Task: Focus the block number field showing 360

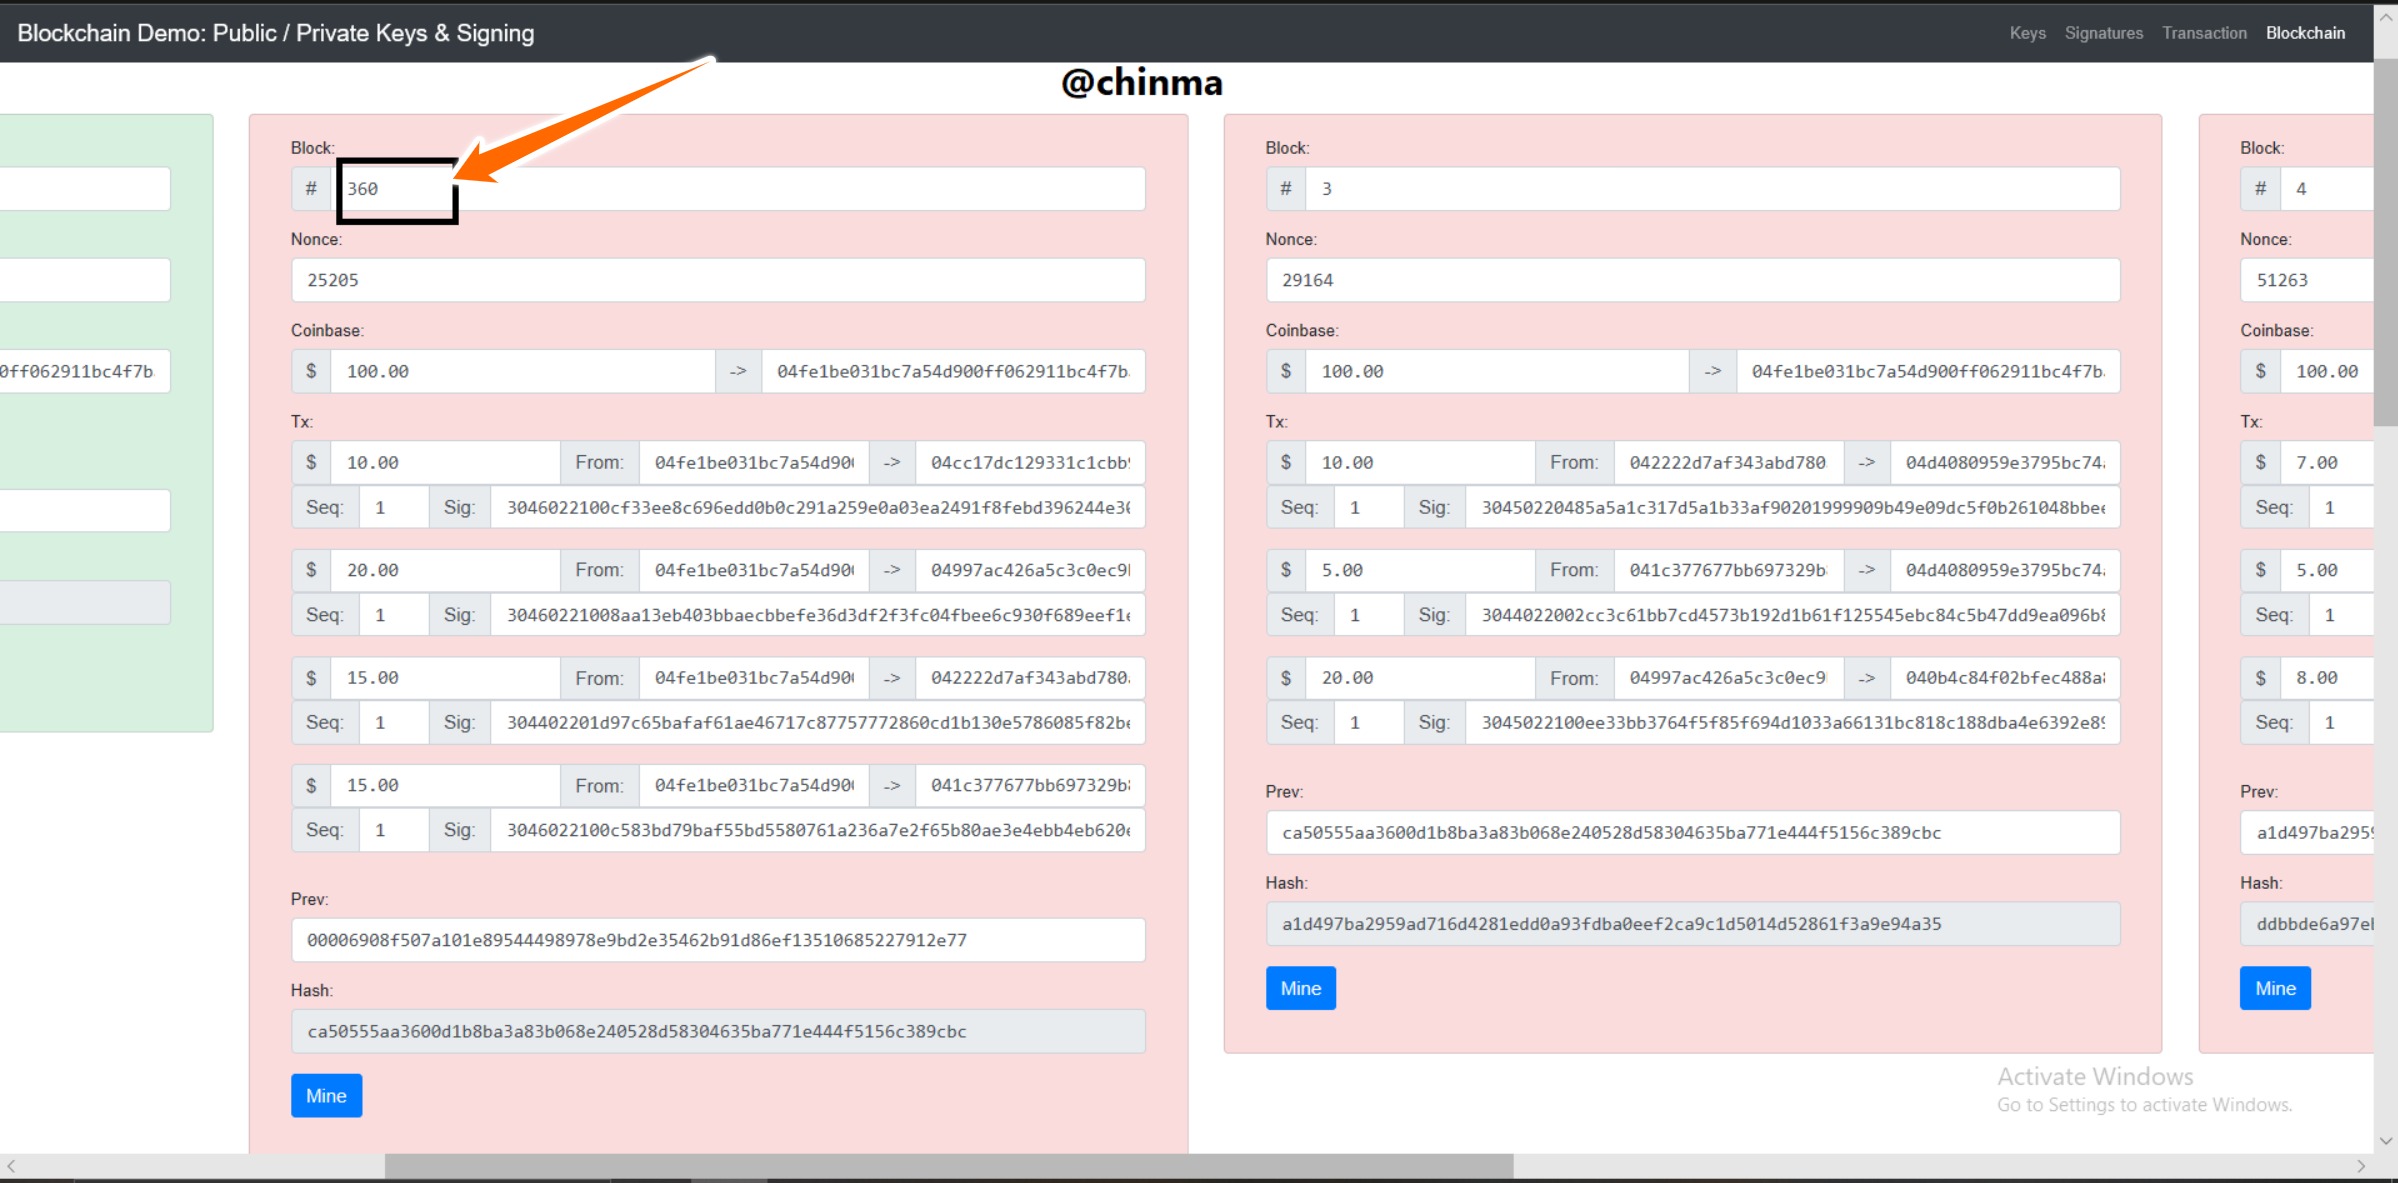Action: (738, 188)
